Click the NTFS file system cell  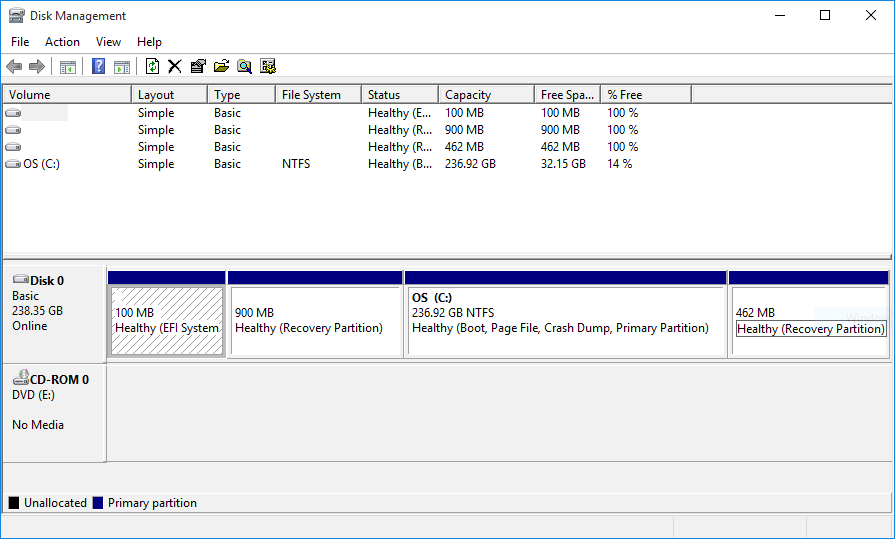296,164
